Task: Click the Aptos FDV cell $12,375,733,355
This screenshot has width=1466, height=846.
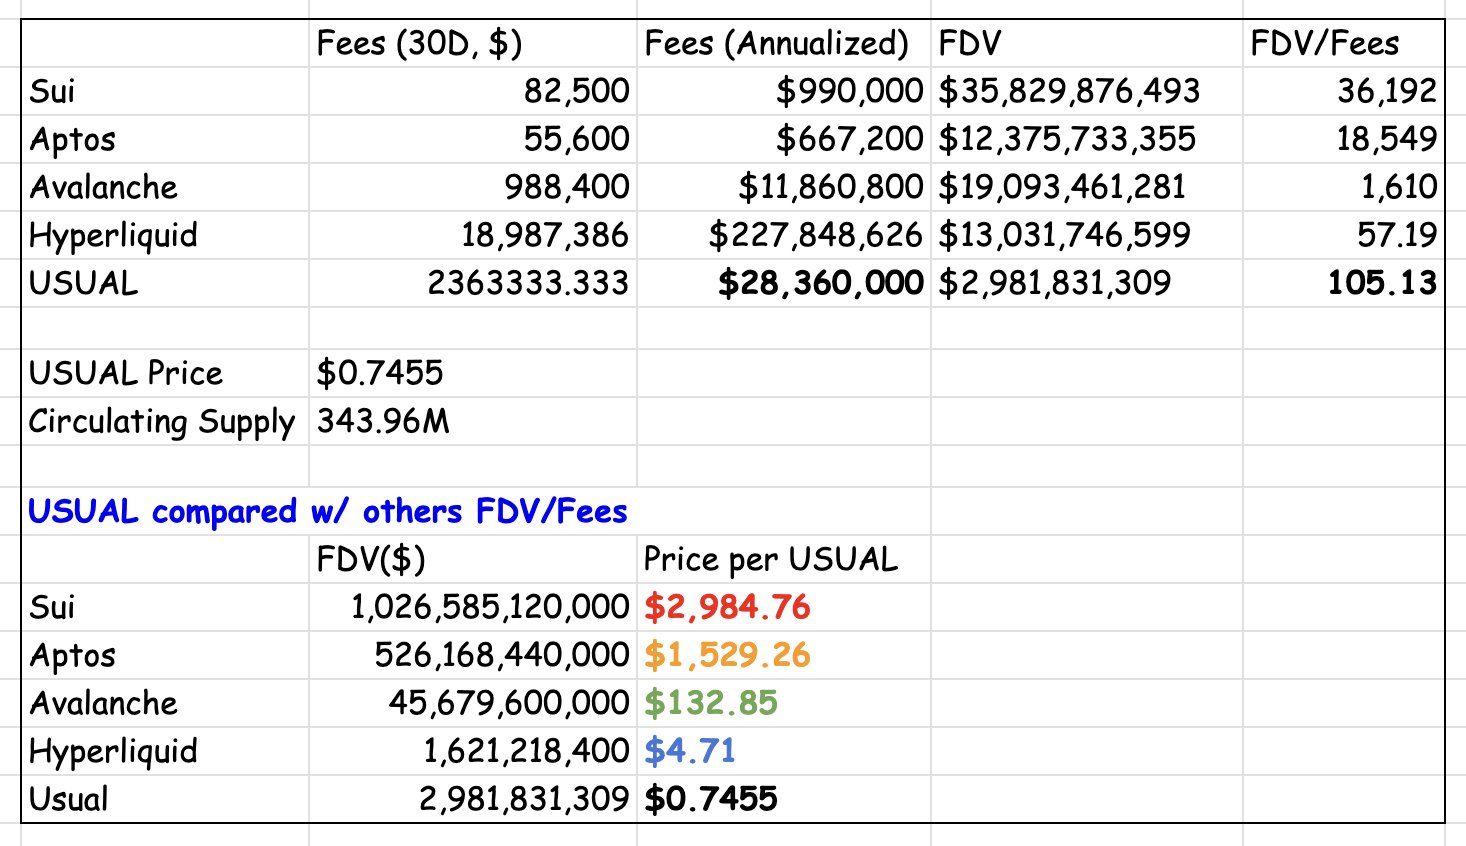Action: pyautogui.click(x=1067, y=140)
